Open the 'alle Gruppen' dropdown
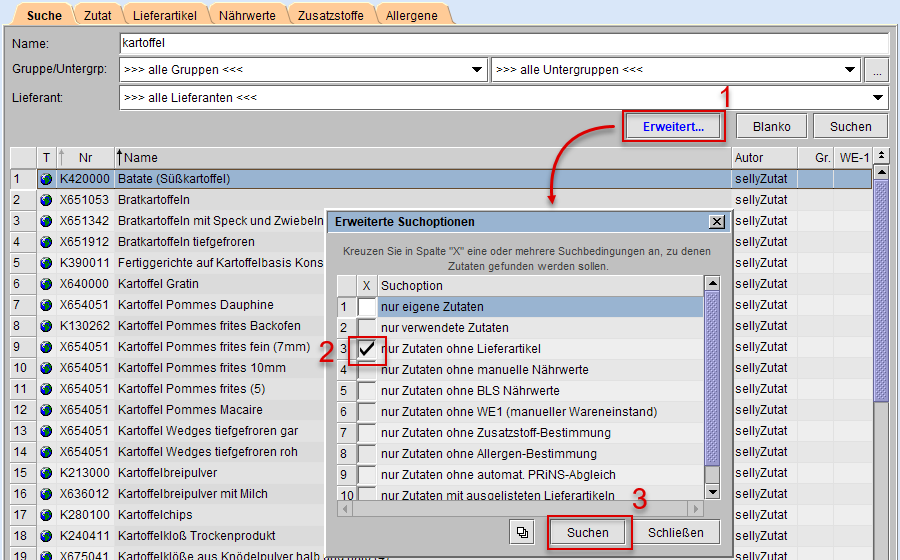 477,70
